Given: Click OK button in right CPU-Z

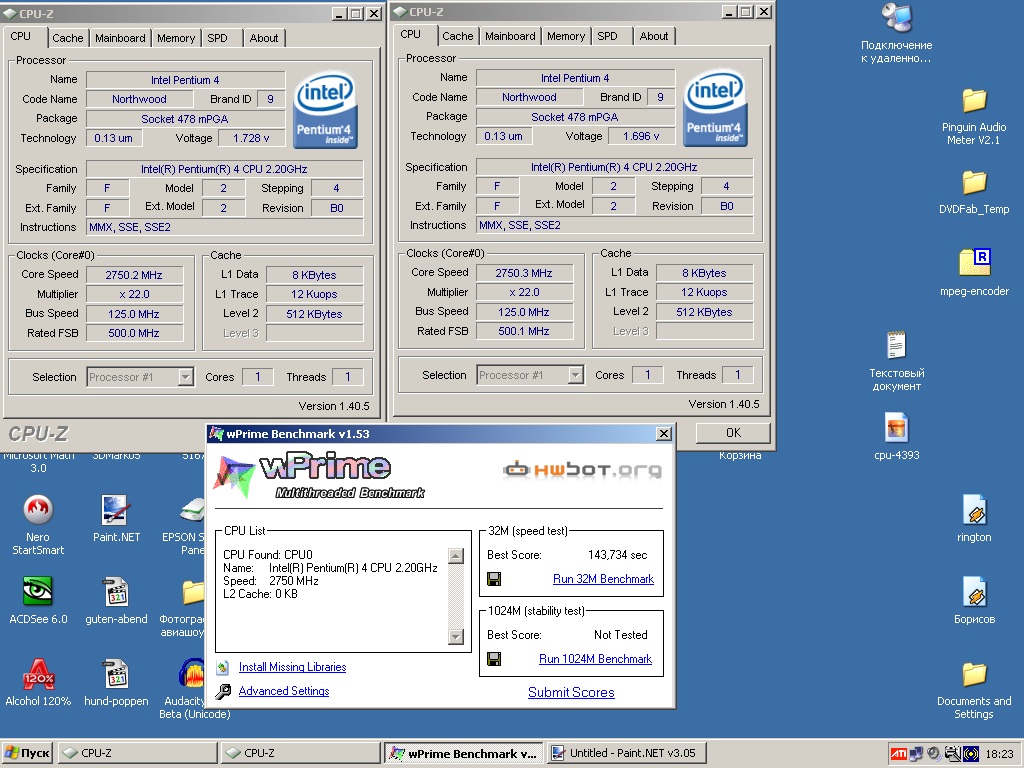Looking at the screenshot, I should tap(733, 432).
